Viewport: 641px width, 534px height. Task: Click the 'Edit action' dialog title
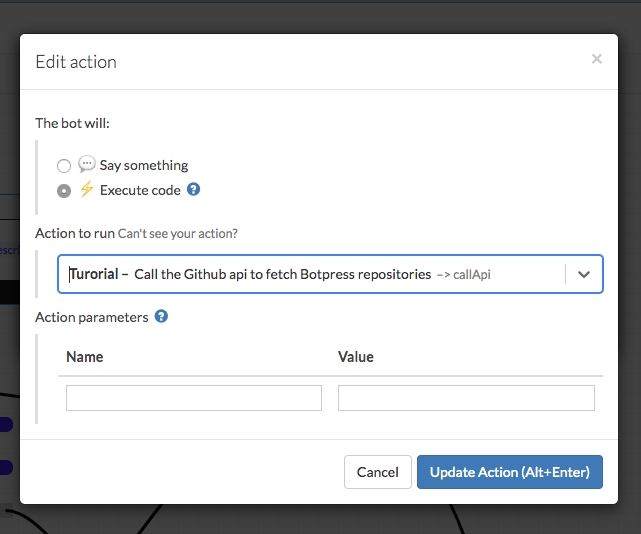point(76,62)
